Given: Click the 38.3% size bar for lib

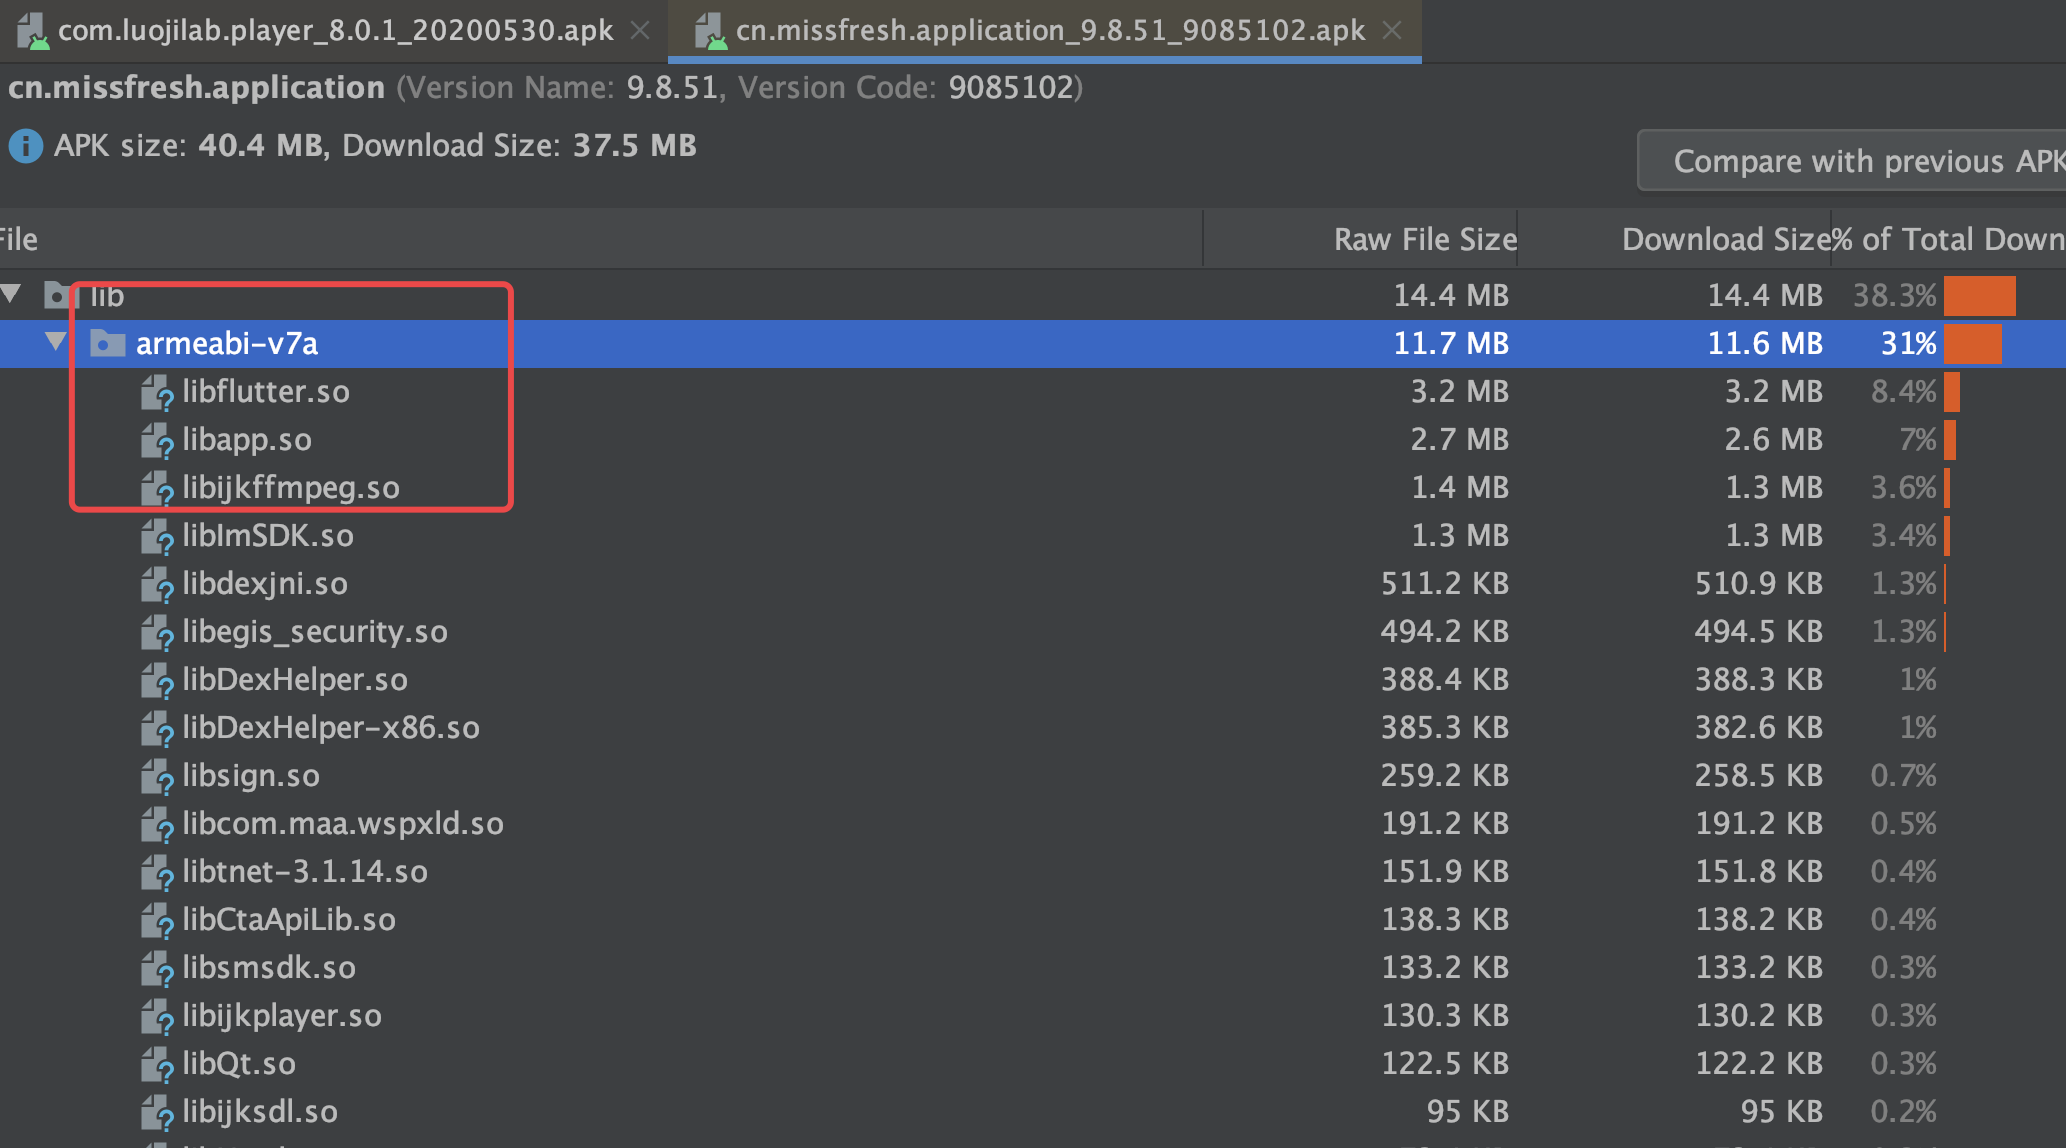Looking at the screenshot, I should click(x=1980, y=295).
